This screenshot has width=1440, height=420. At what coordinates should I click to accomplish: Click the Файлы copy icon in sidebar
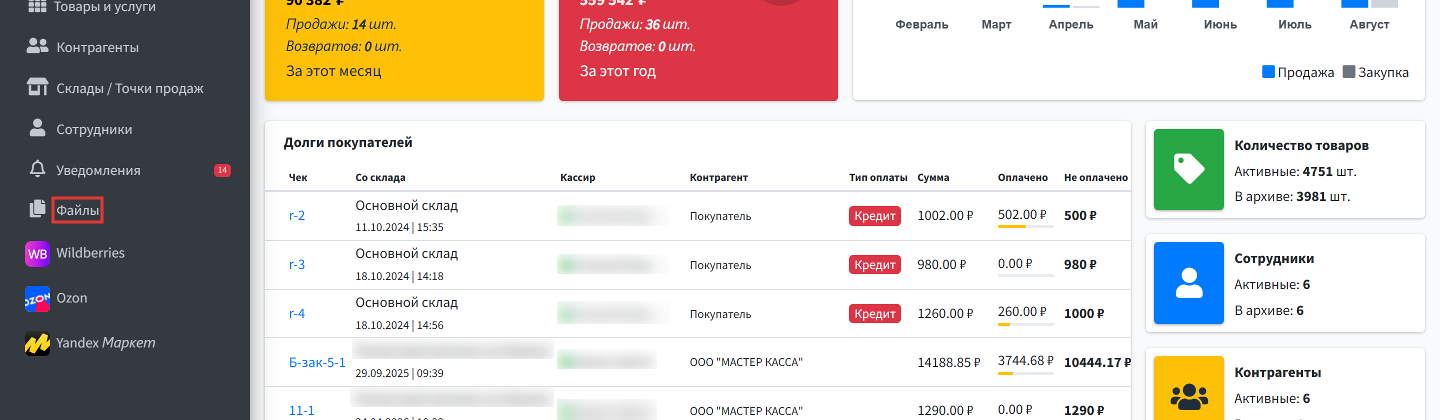[x=38, y=209]
